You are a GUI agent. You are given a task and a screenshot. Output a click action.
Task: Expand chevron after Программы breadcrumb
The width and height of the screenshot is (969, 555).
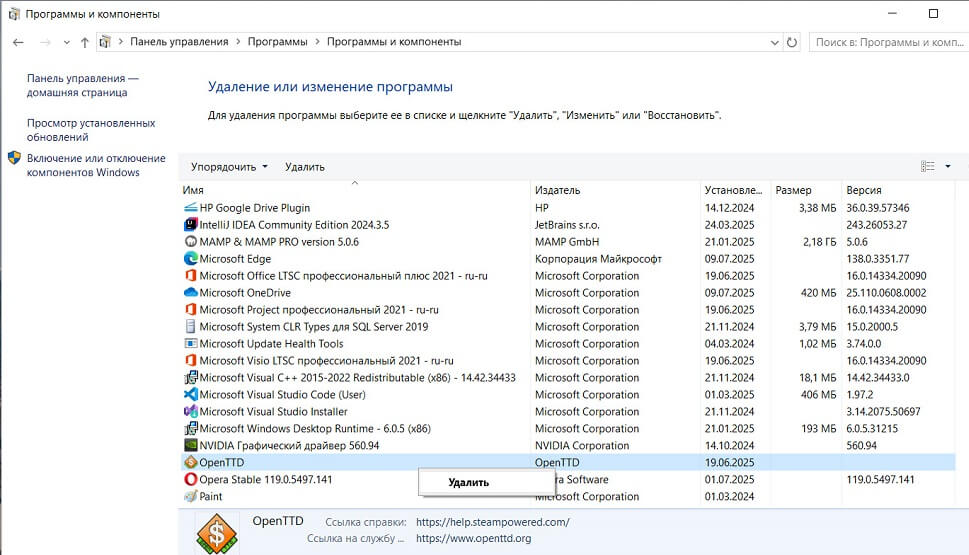pyautogui.click(x=317, y=42)
